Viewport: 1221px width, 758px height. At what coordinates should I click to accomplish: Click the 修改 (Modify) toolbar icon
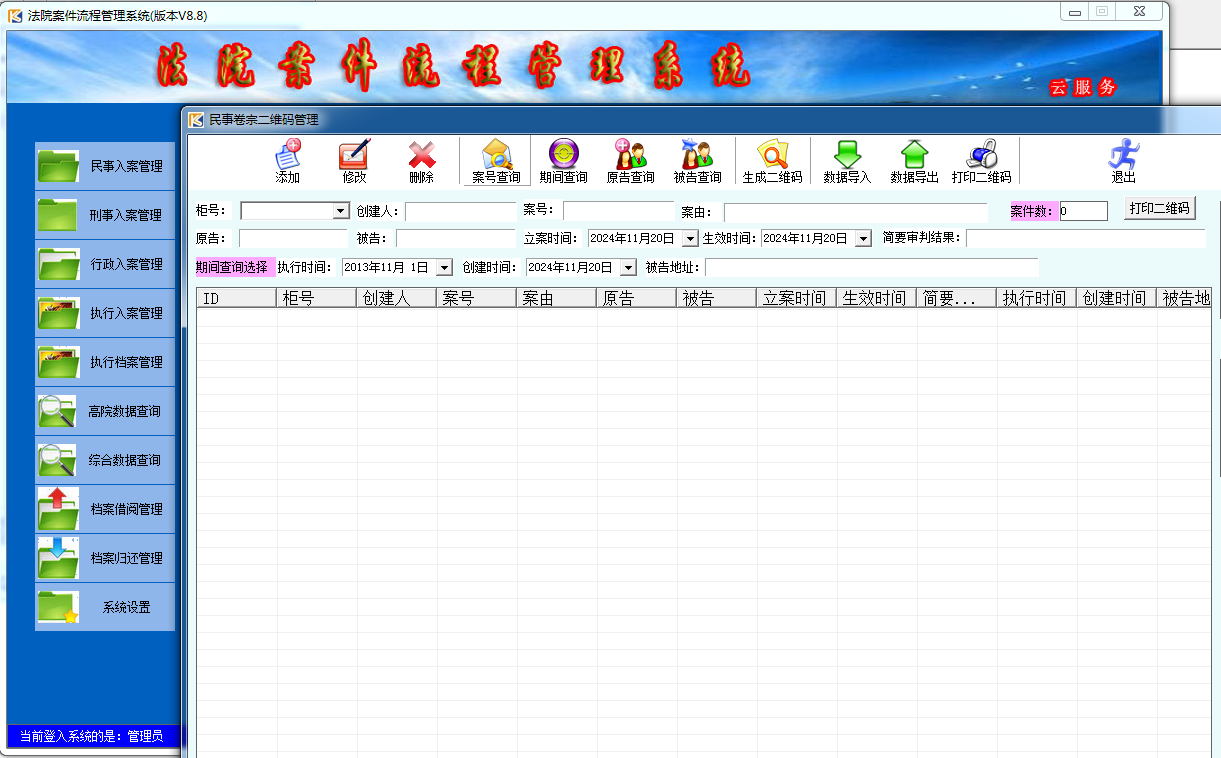tap(354, 160)
